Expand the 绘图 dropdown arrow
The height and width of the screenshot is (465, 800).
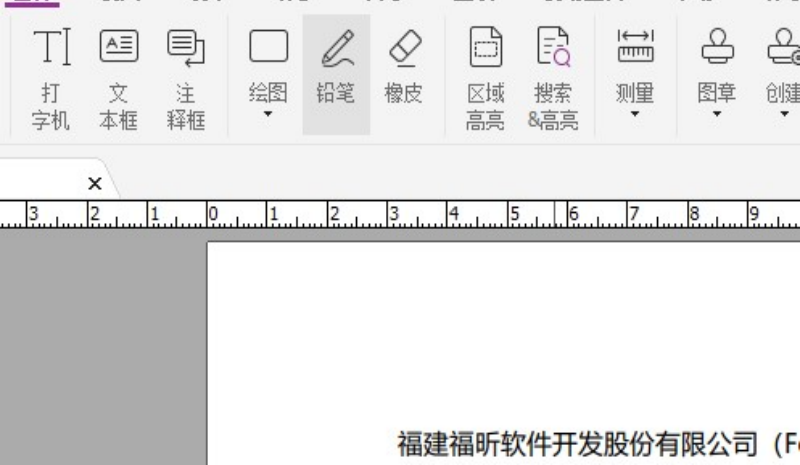point(268,114)
